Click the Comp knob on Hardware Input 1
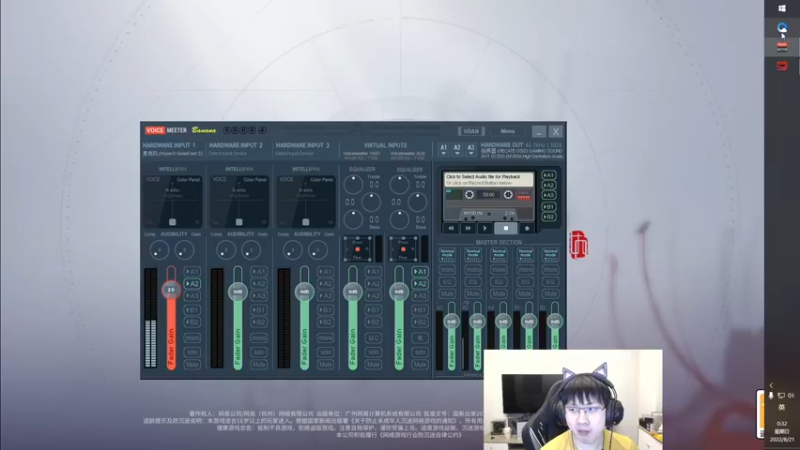The image size is (800, 450). click(x=159, y=250)
